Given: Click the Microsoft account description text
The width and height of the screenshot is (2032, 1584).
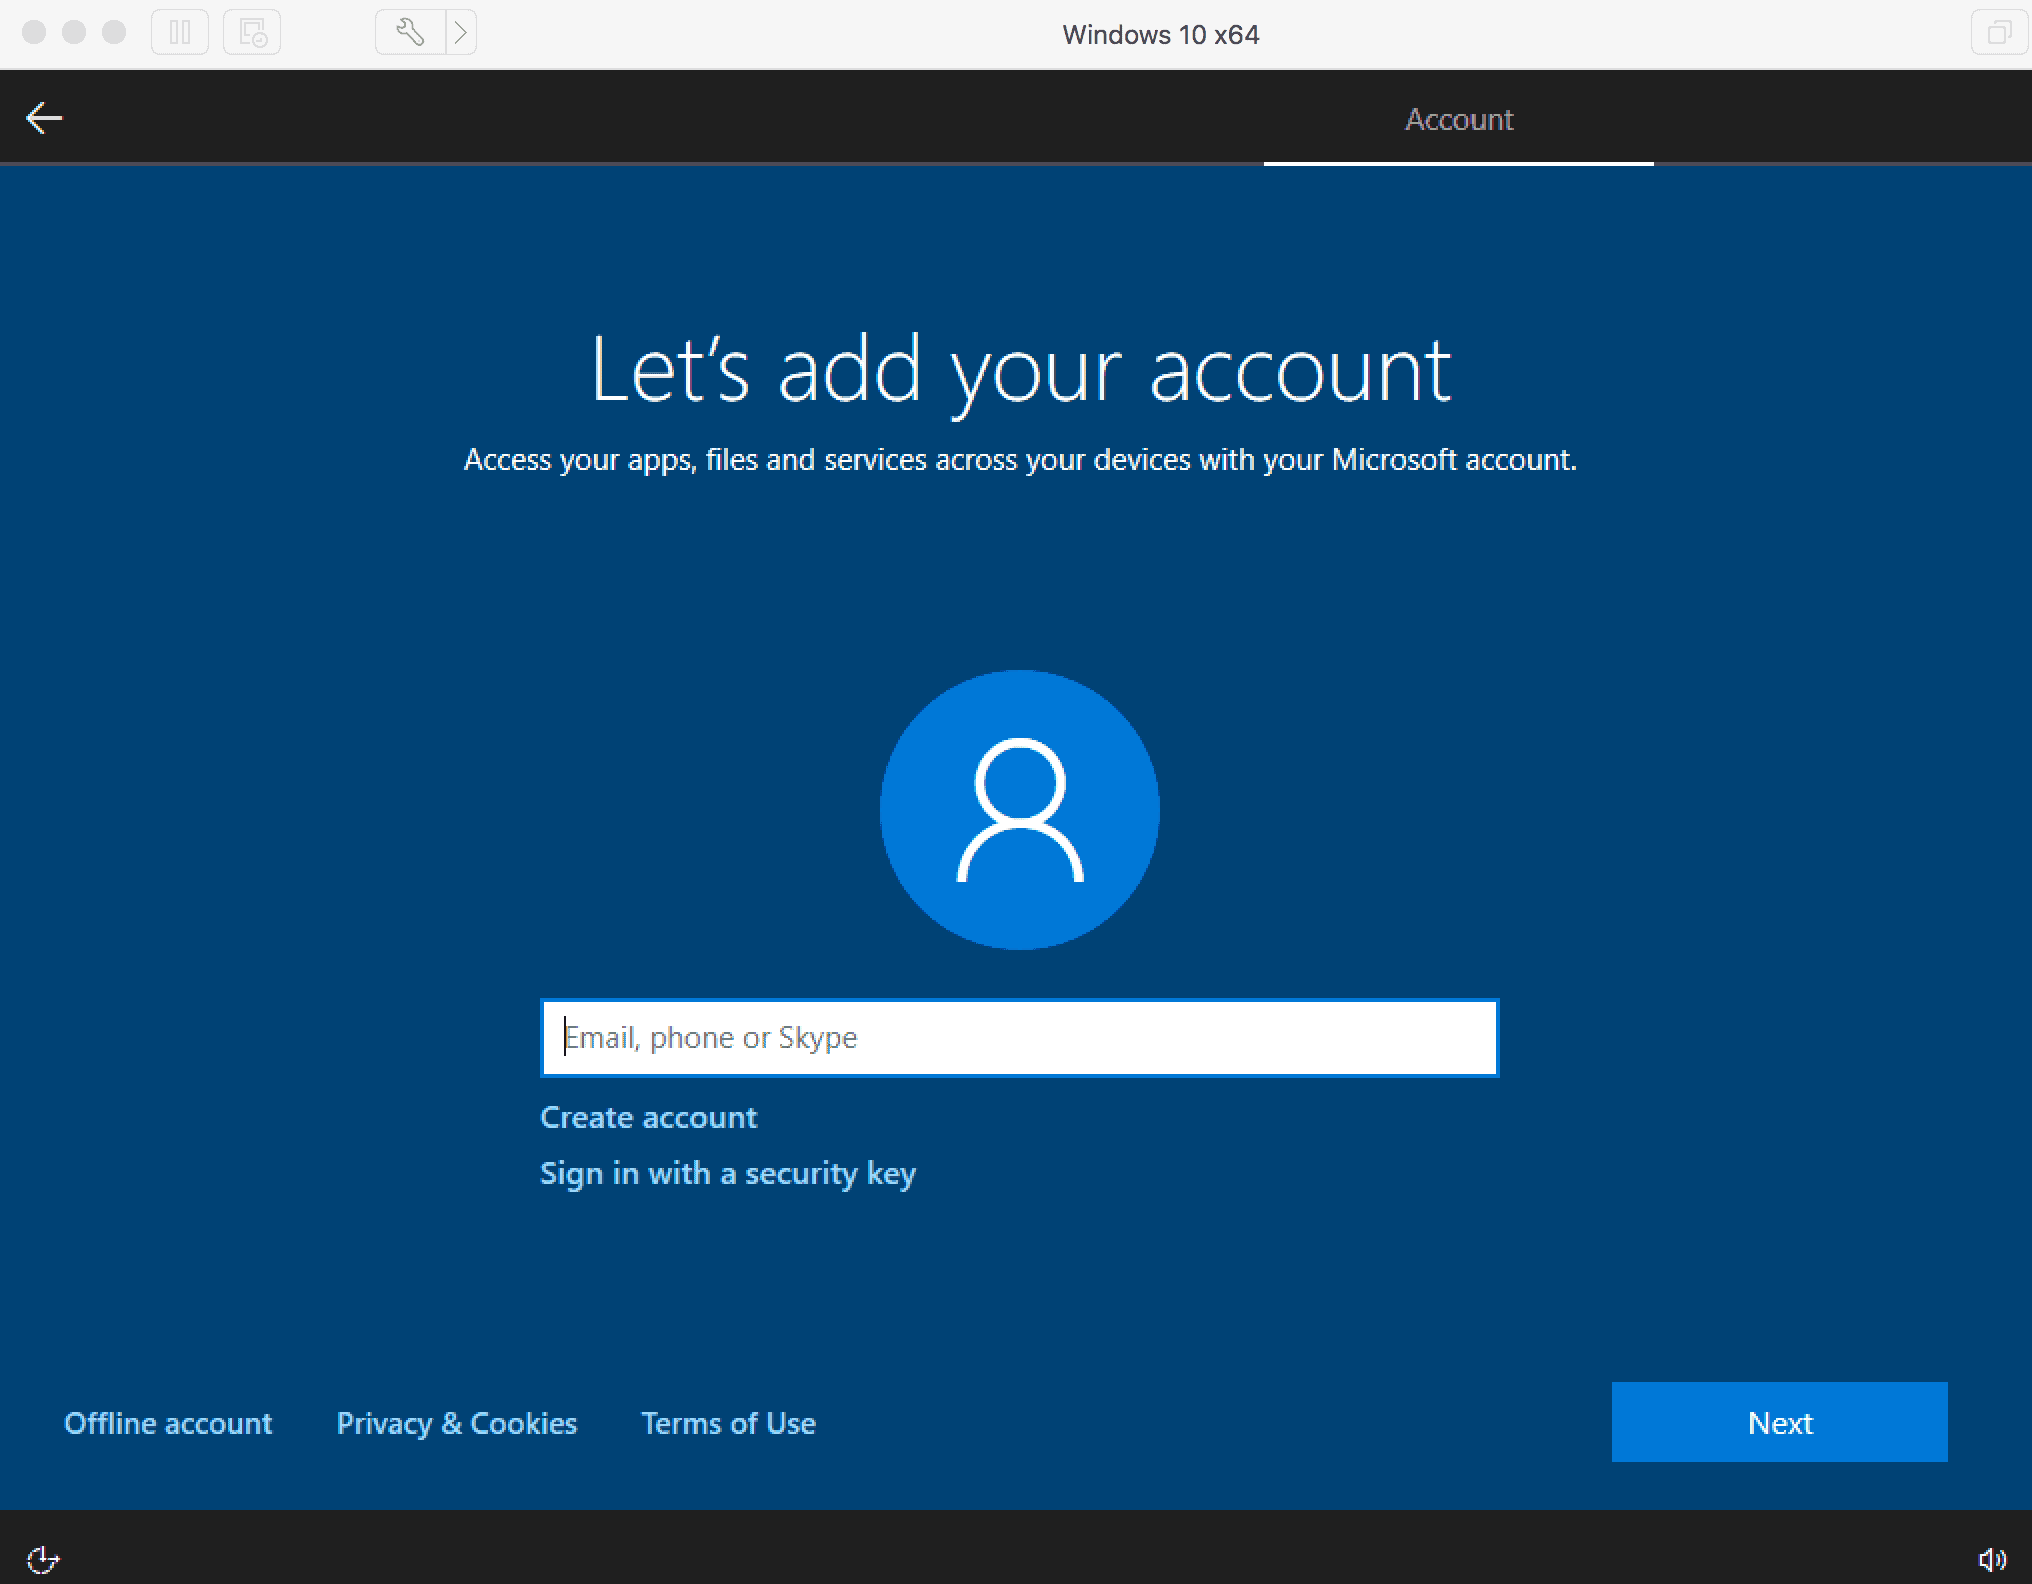Looking at the screenshot, I should pyautogui.click(x=1020, y=460).
